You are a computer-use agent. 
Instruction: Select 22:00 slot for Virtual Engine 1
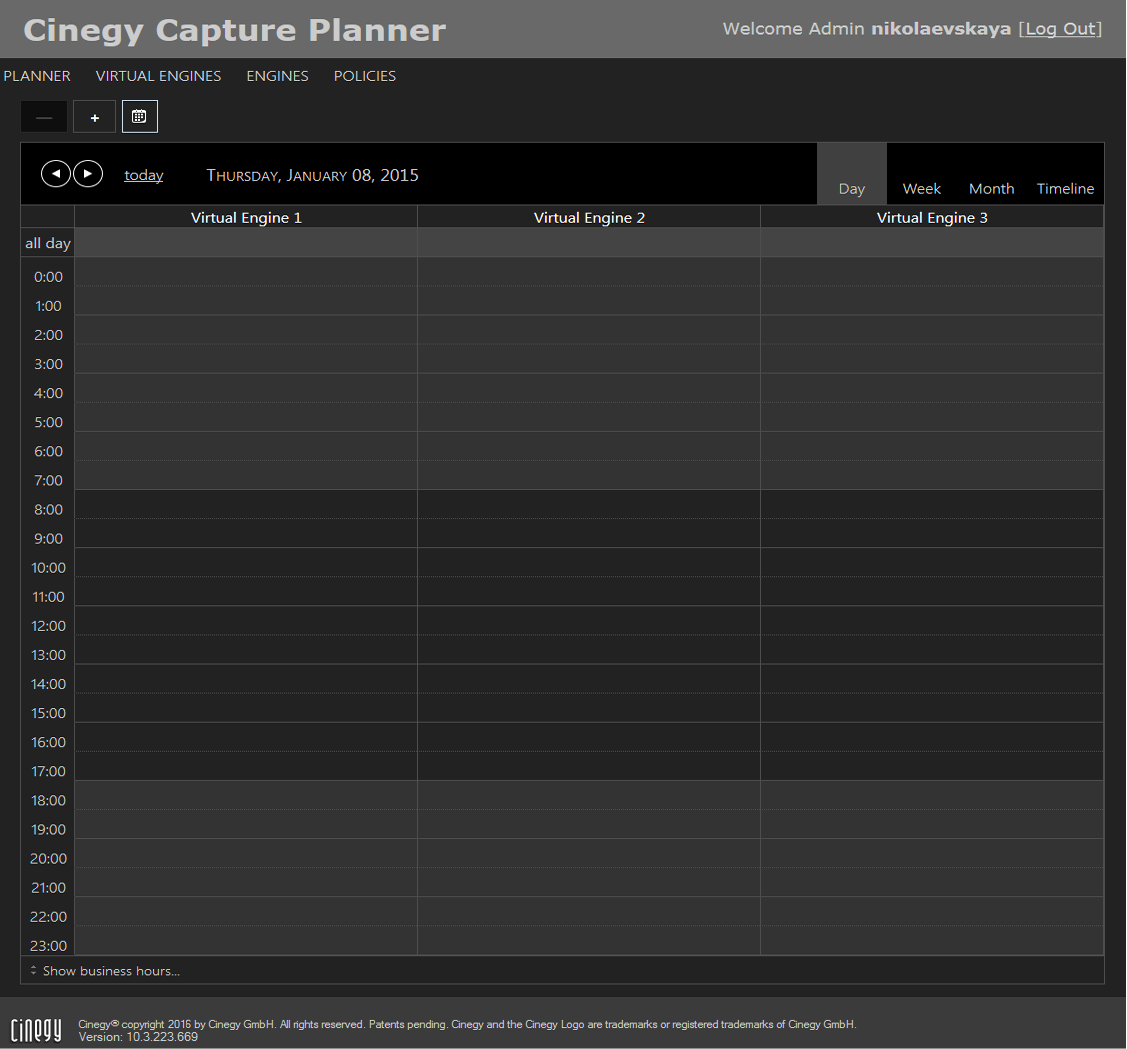pos(246,912)
